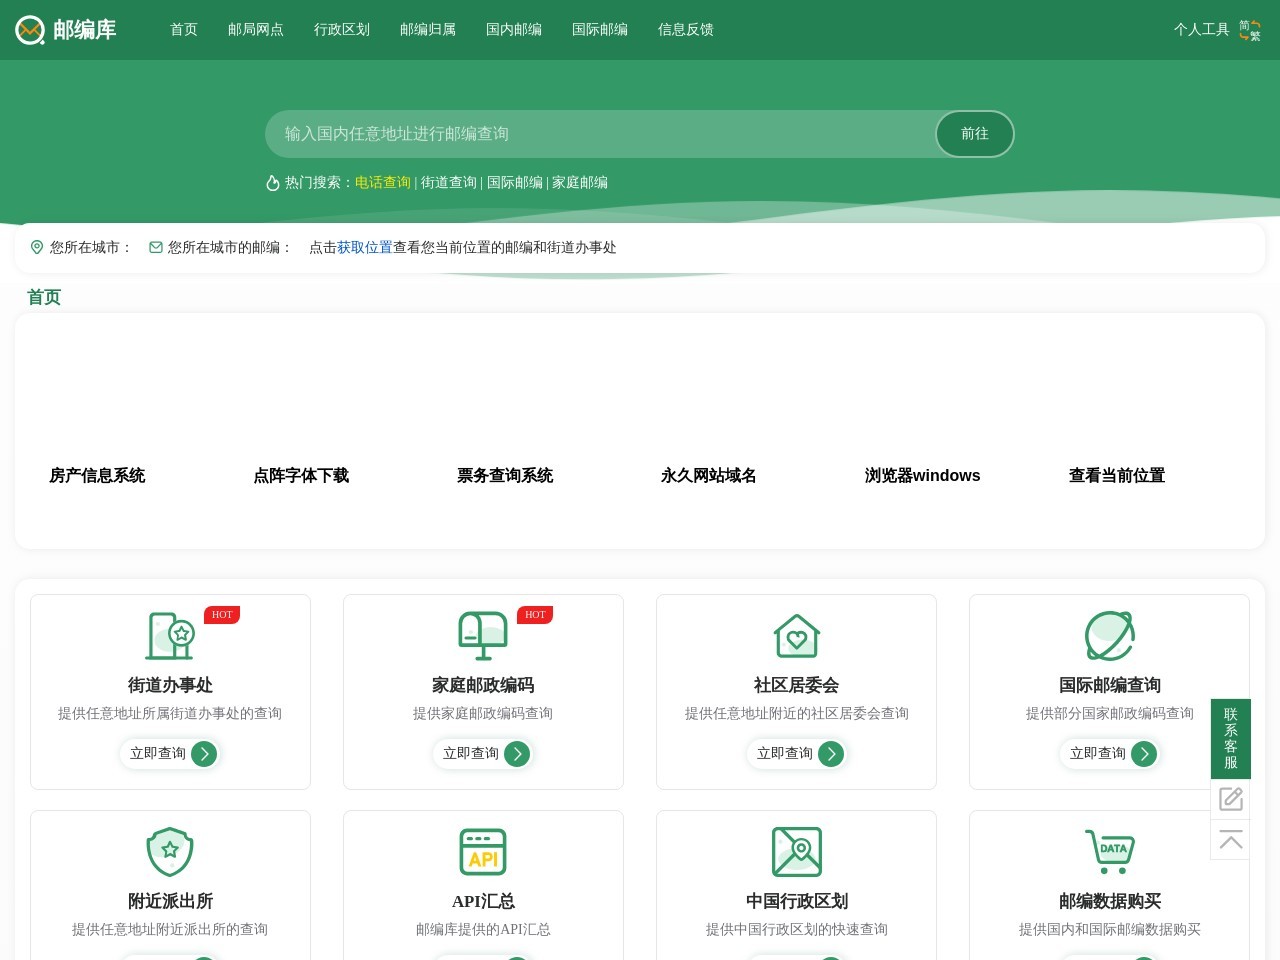
Task: Click the feedback pencil icon in right sidebar
Action: (x=1231, y=798)
